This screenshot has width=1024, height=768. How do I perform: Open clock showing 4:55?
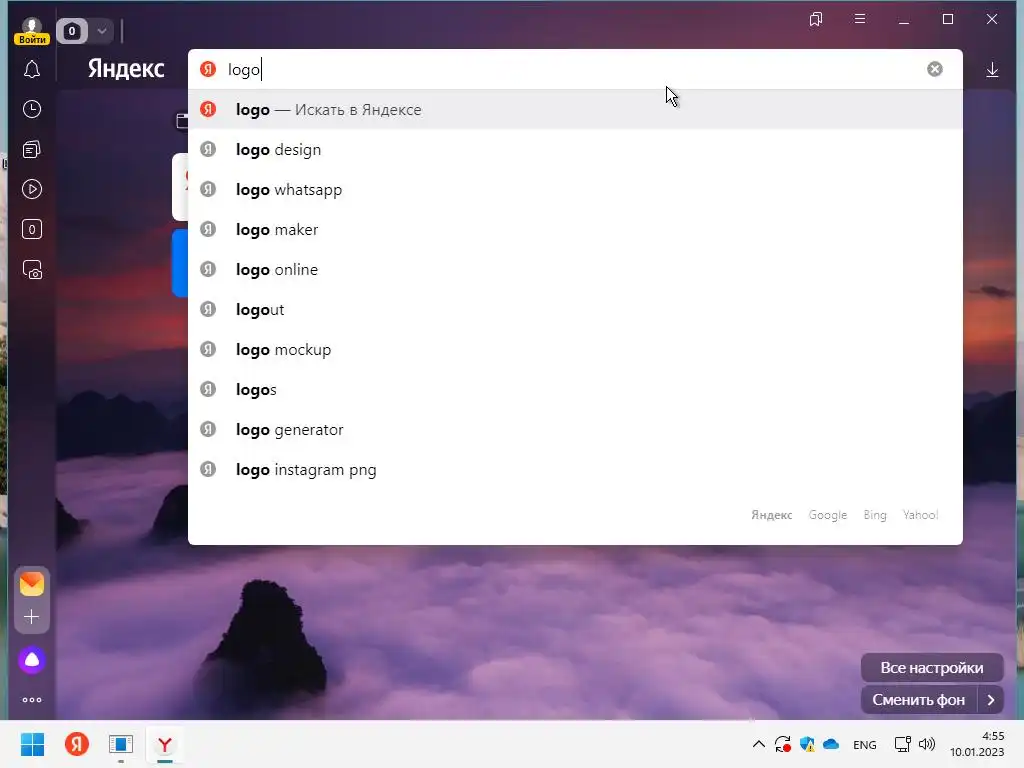coord(977,744)
